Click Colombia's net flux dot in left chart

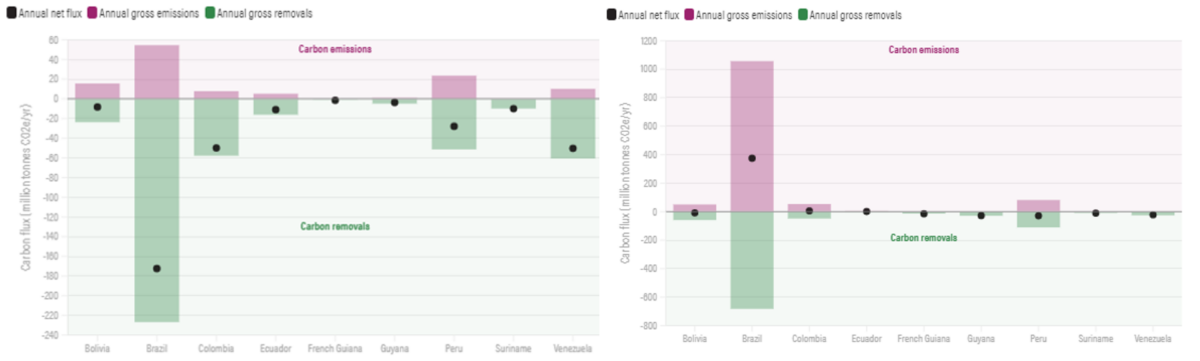tap(216, 148)
